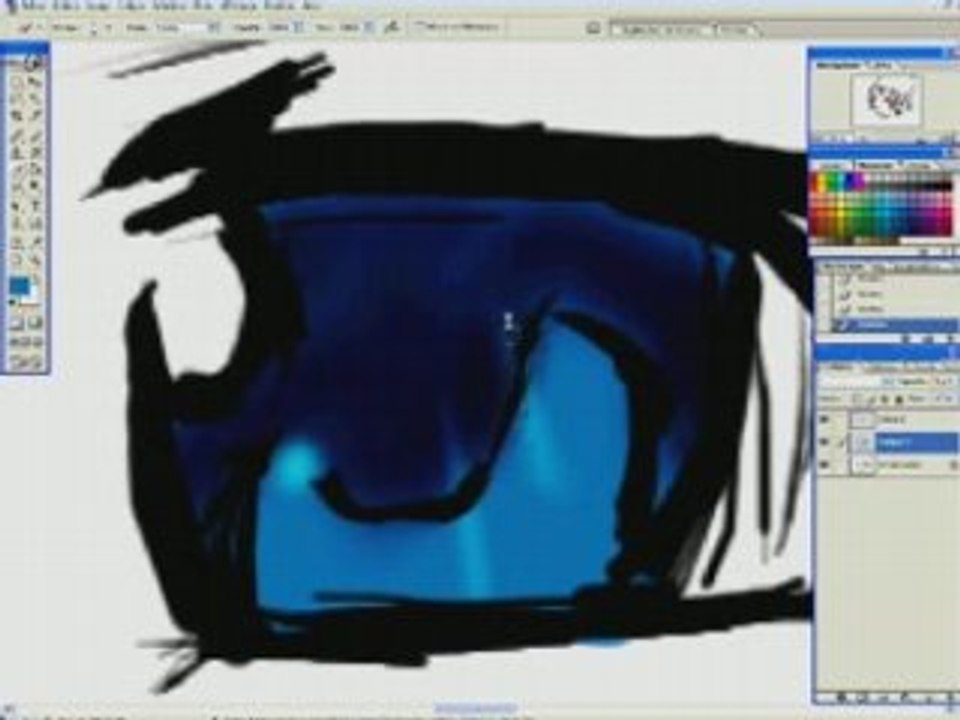
Task: Select the Type tool
Action: (34, 206)
